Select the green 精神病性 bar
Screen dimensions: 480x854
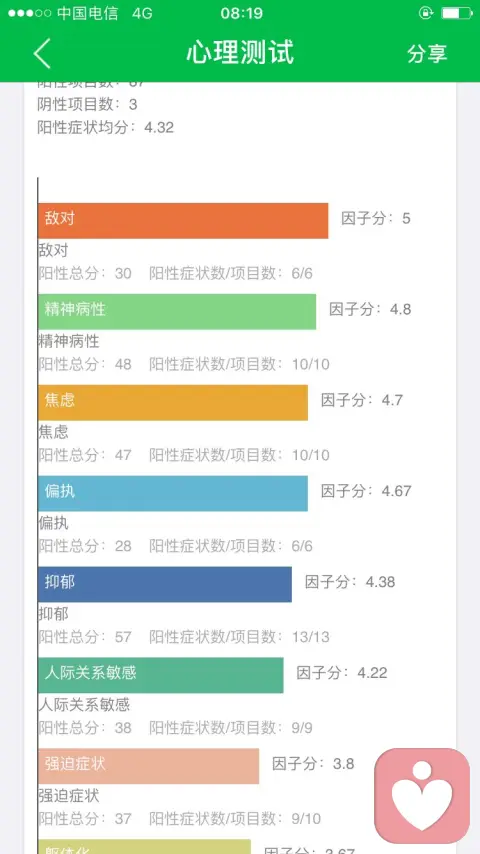[x=177, y=312]
